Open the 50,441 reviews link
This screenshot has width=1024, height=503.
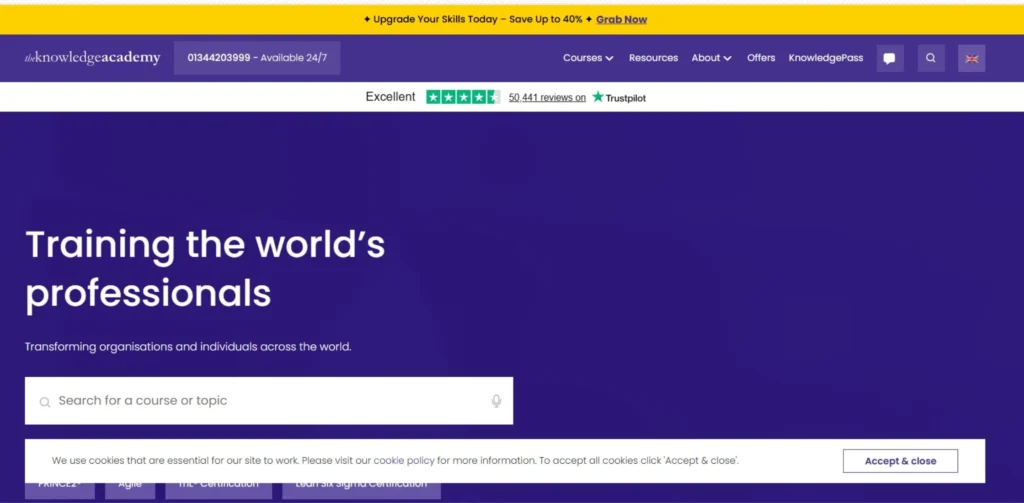(x=547, y=98)
